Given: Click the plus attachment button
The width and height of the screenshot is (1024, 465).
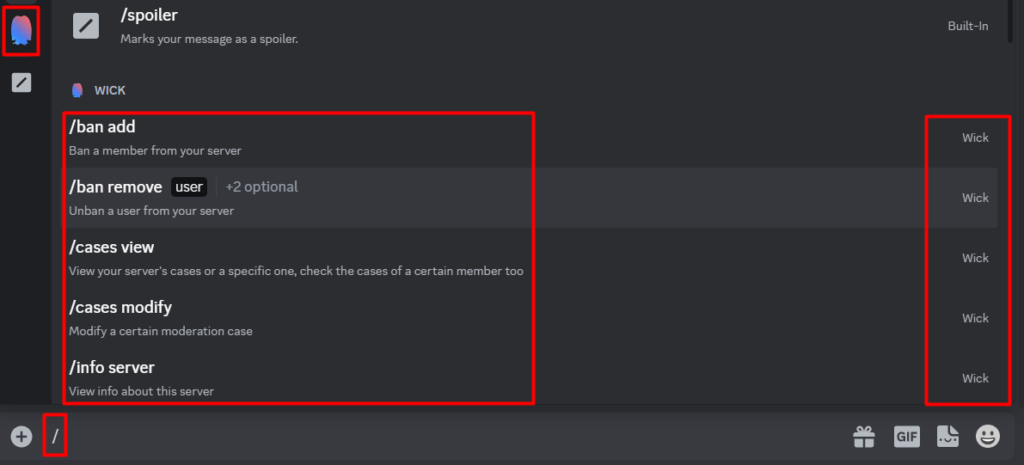Looking at the screenshot, I should click(x=22, y=436).
